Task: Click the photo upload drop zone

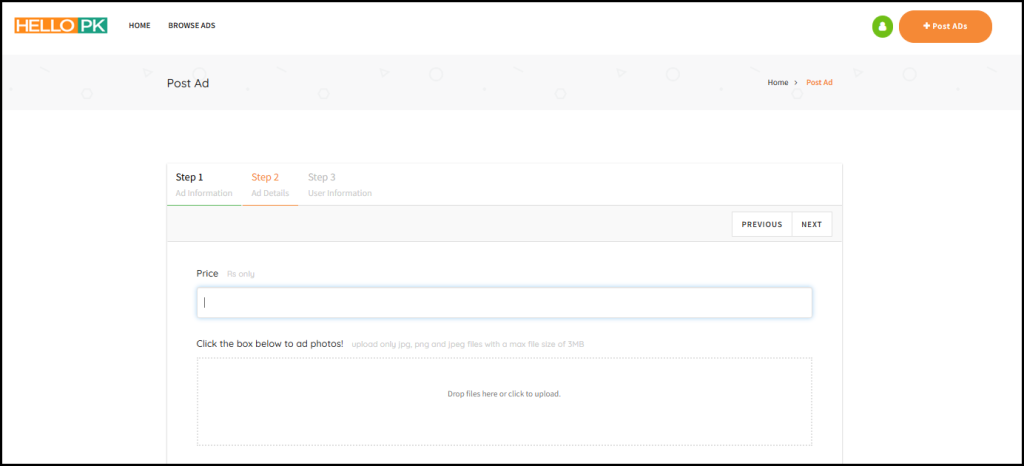Action: tap(504, 400)
